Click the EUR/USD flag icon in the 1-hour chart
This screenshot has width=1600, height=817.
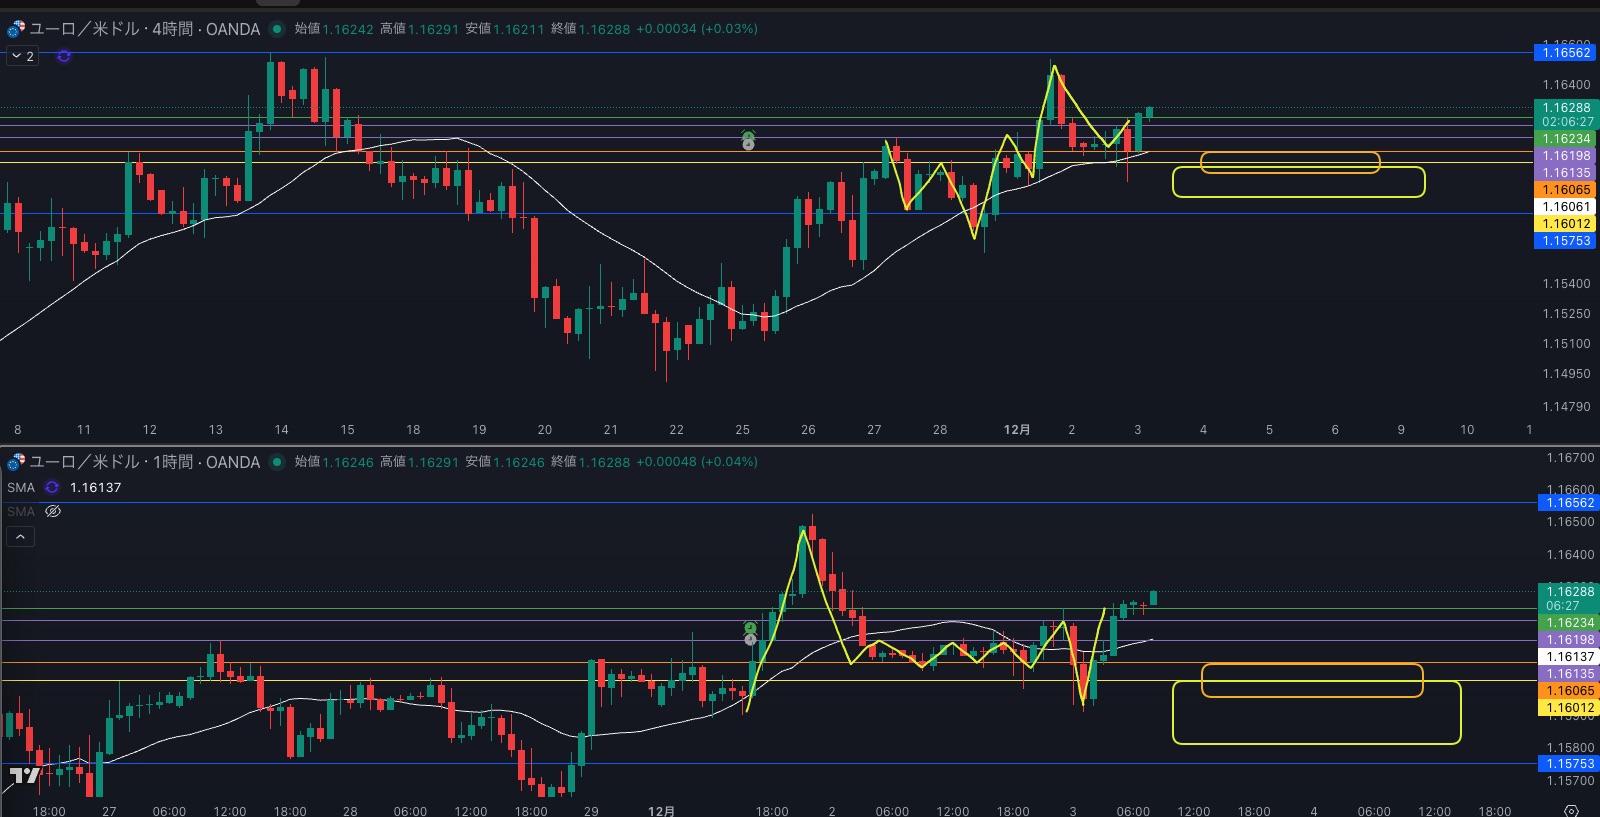[16, 462]
